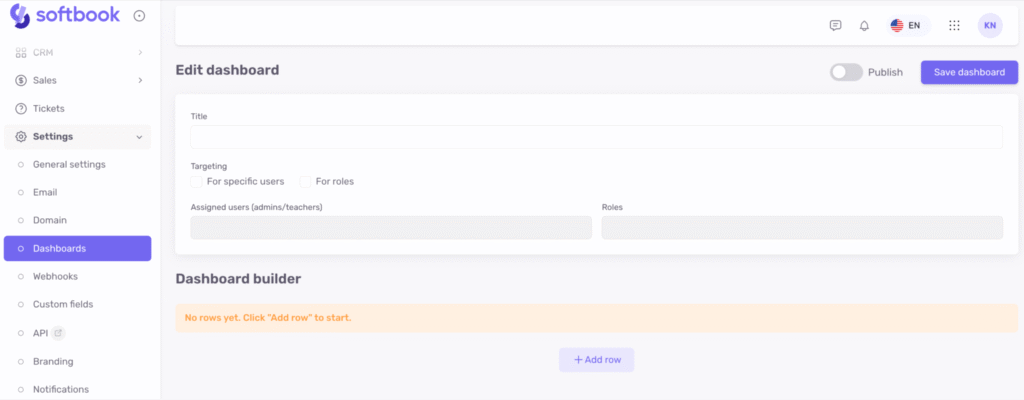Image resolution: width=1024 pixels, height=400 pixels.
Task: Toggle the Publish switch
Action: point(846,72)
